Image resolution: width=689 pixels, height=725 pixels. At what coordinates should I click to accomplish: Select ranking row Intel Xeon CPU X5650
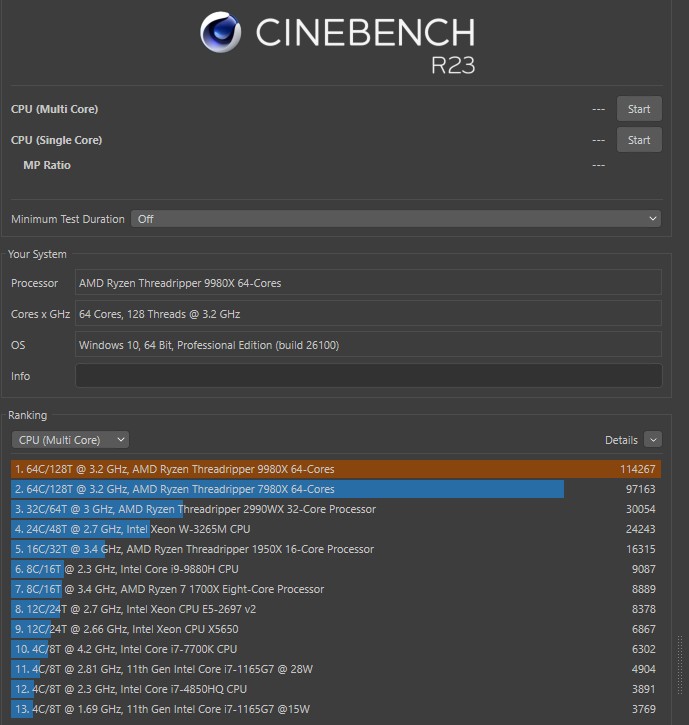336,629
